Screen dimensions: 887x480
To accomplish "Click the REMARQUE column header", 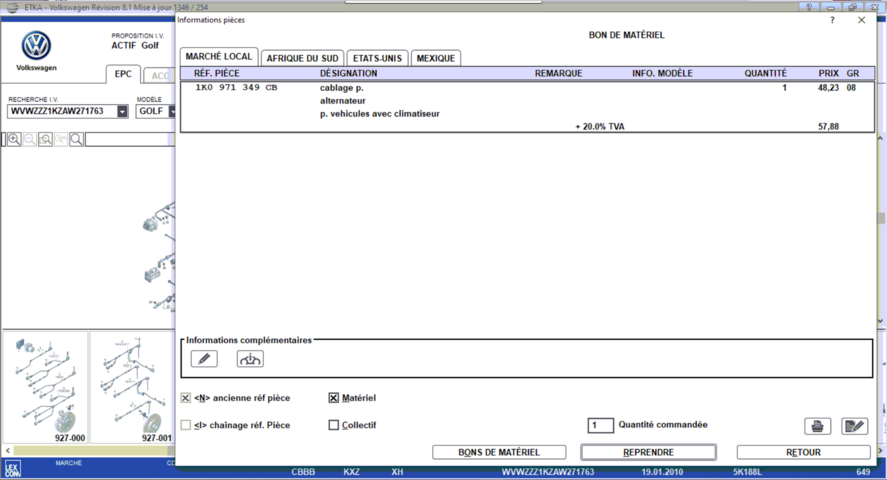I will (558, 73).
